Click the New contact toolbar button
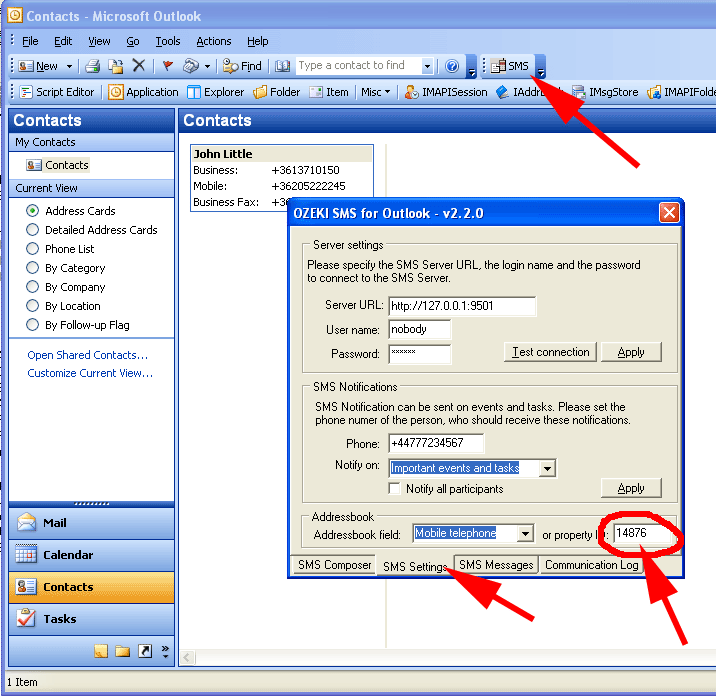This screenshot has height=696, width=716. click(38, 67)
